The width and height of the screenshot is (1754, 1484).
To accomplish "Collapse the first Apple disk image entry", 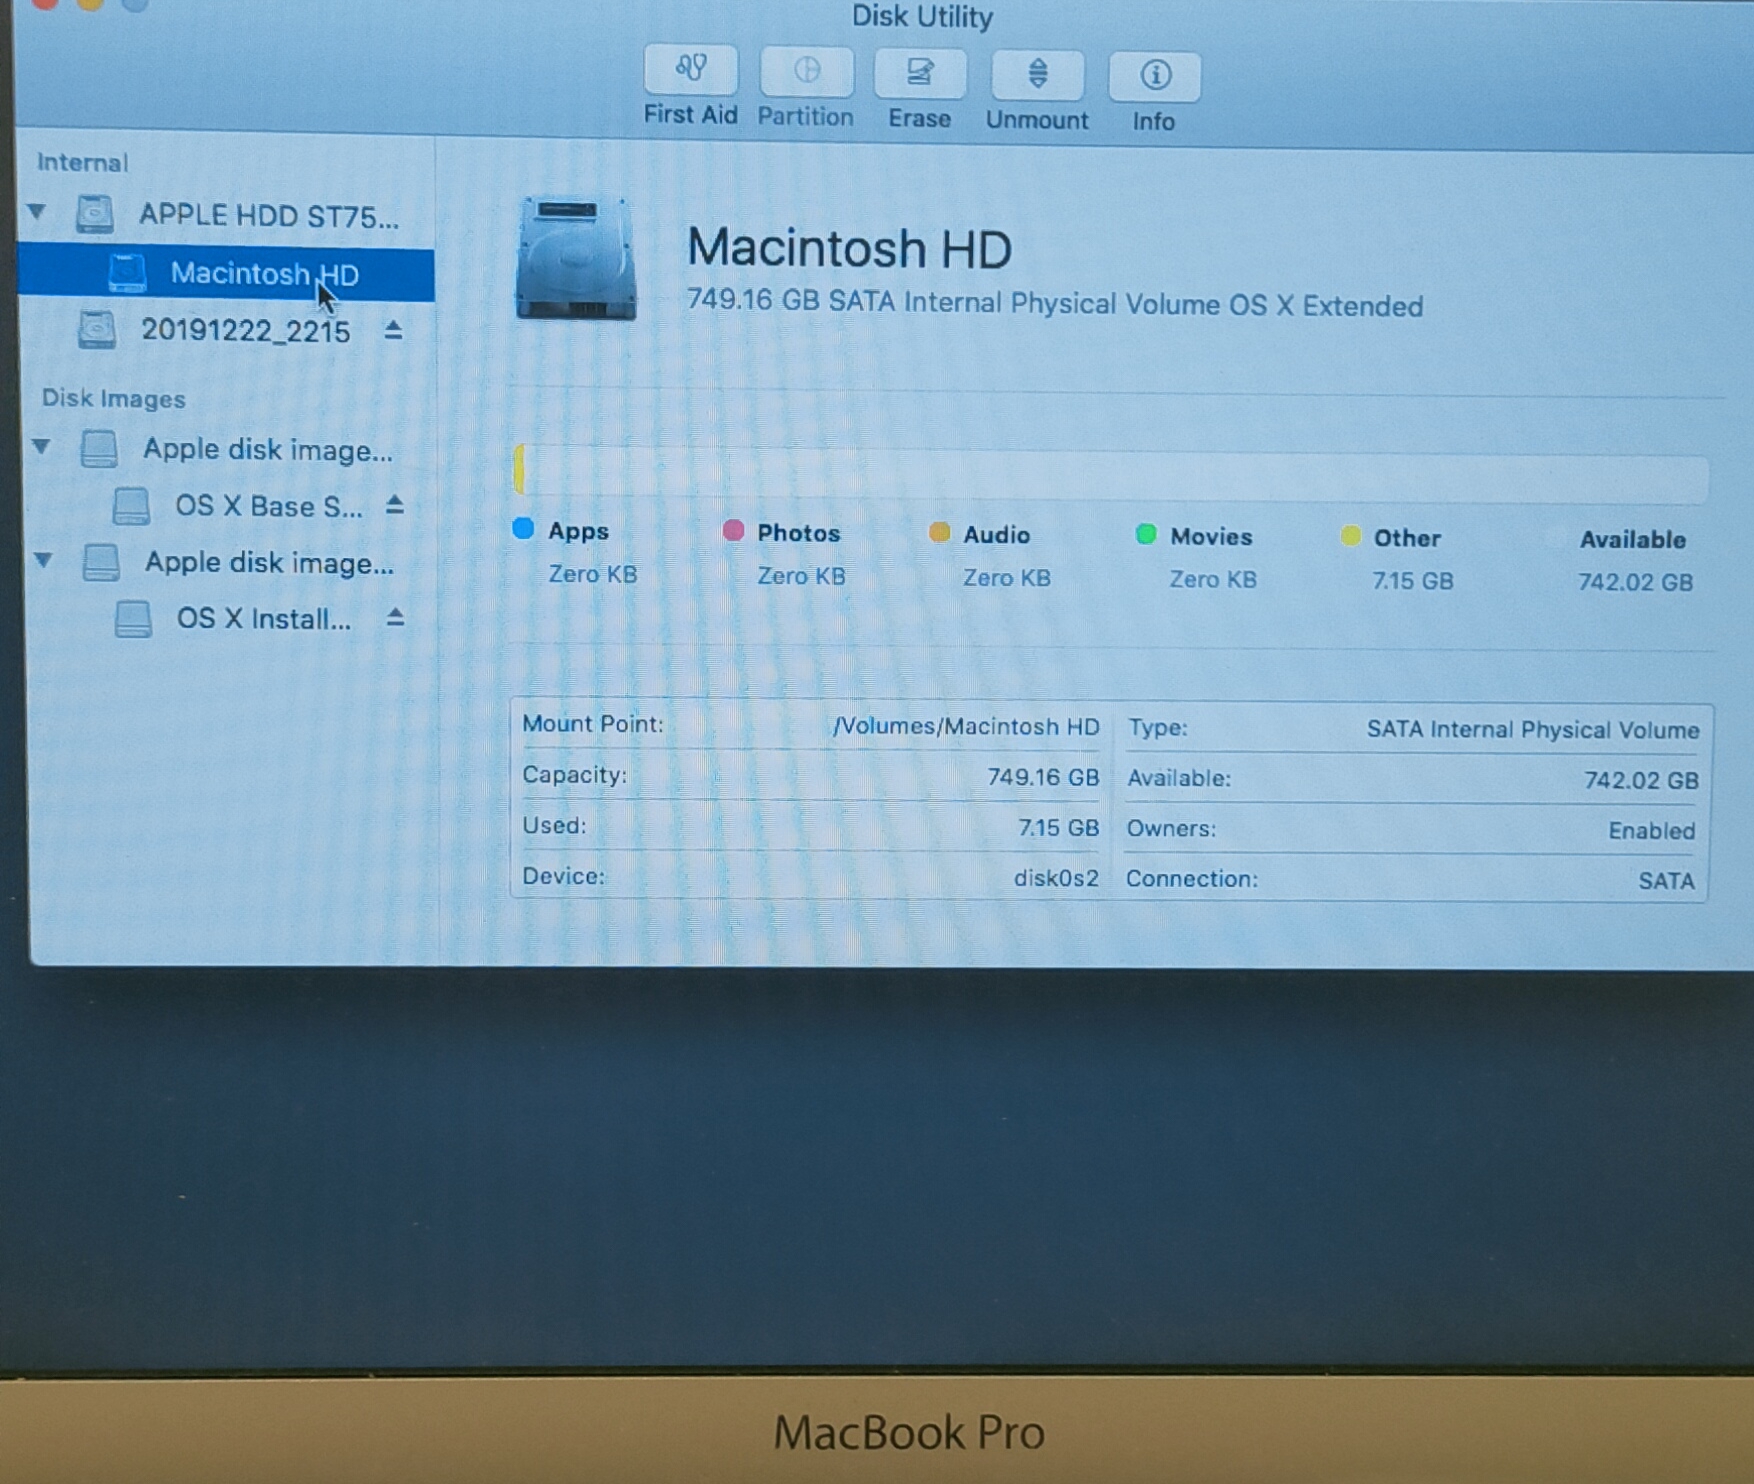I will pos(42,446).
